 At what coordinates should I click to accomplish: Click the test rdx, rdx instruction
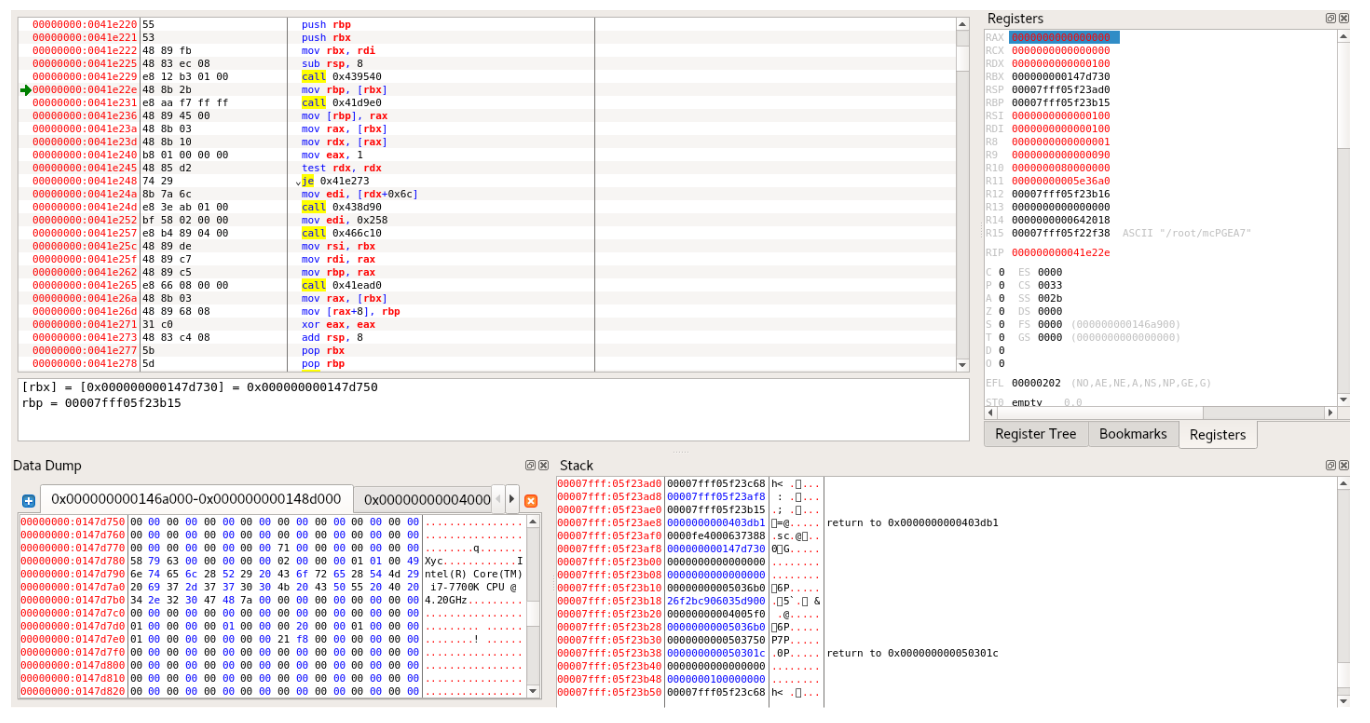[341, 168]
